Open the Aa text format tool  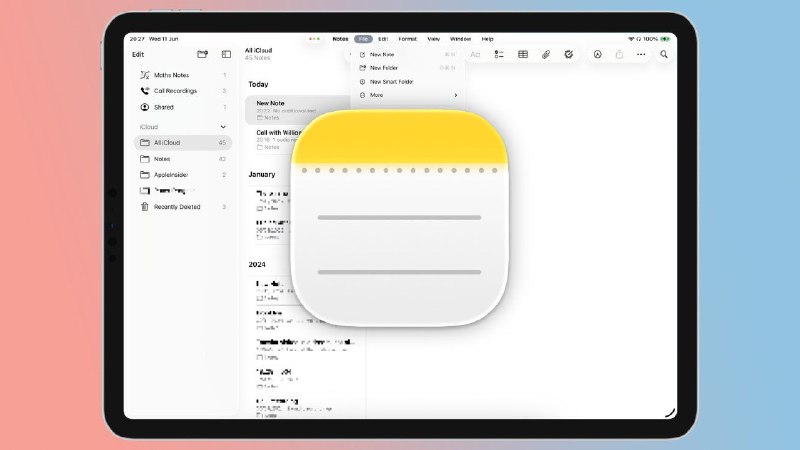pyautogui.click(x=475, y=54)
